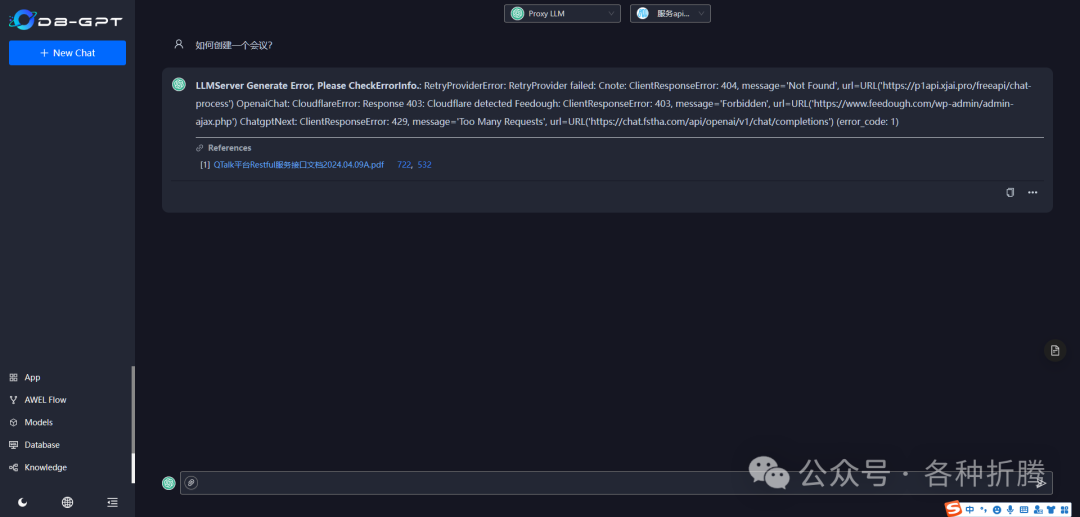1080x517 pixels.
Task: Click the DB-GPT logo
Action: 65,19
